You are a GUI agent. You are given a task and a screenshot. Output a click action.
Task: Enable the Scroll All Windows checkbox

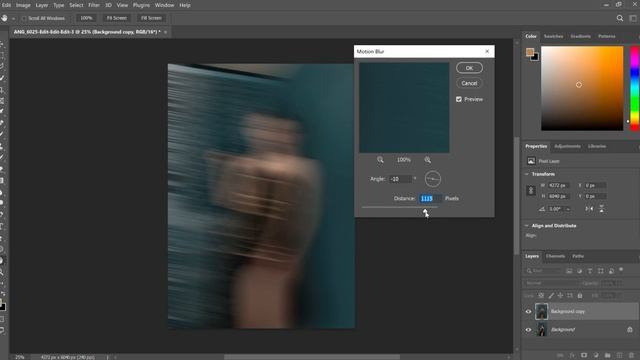(x=24, y=18)
